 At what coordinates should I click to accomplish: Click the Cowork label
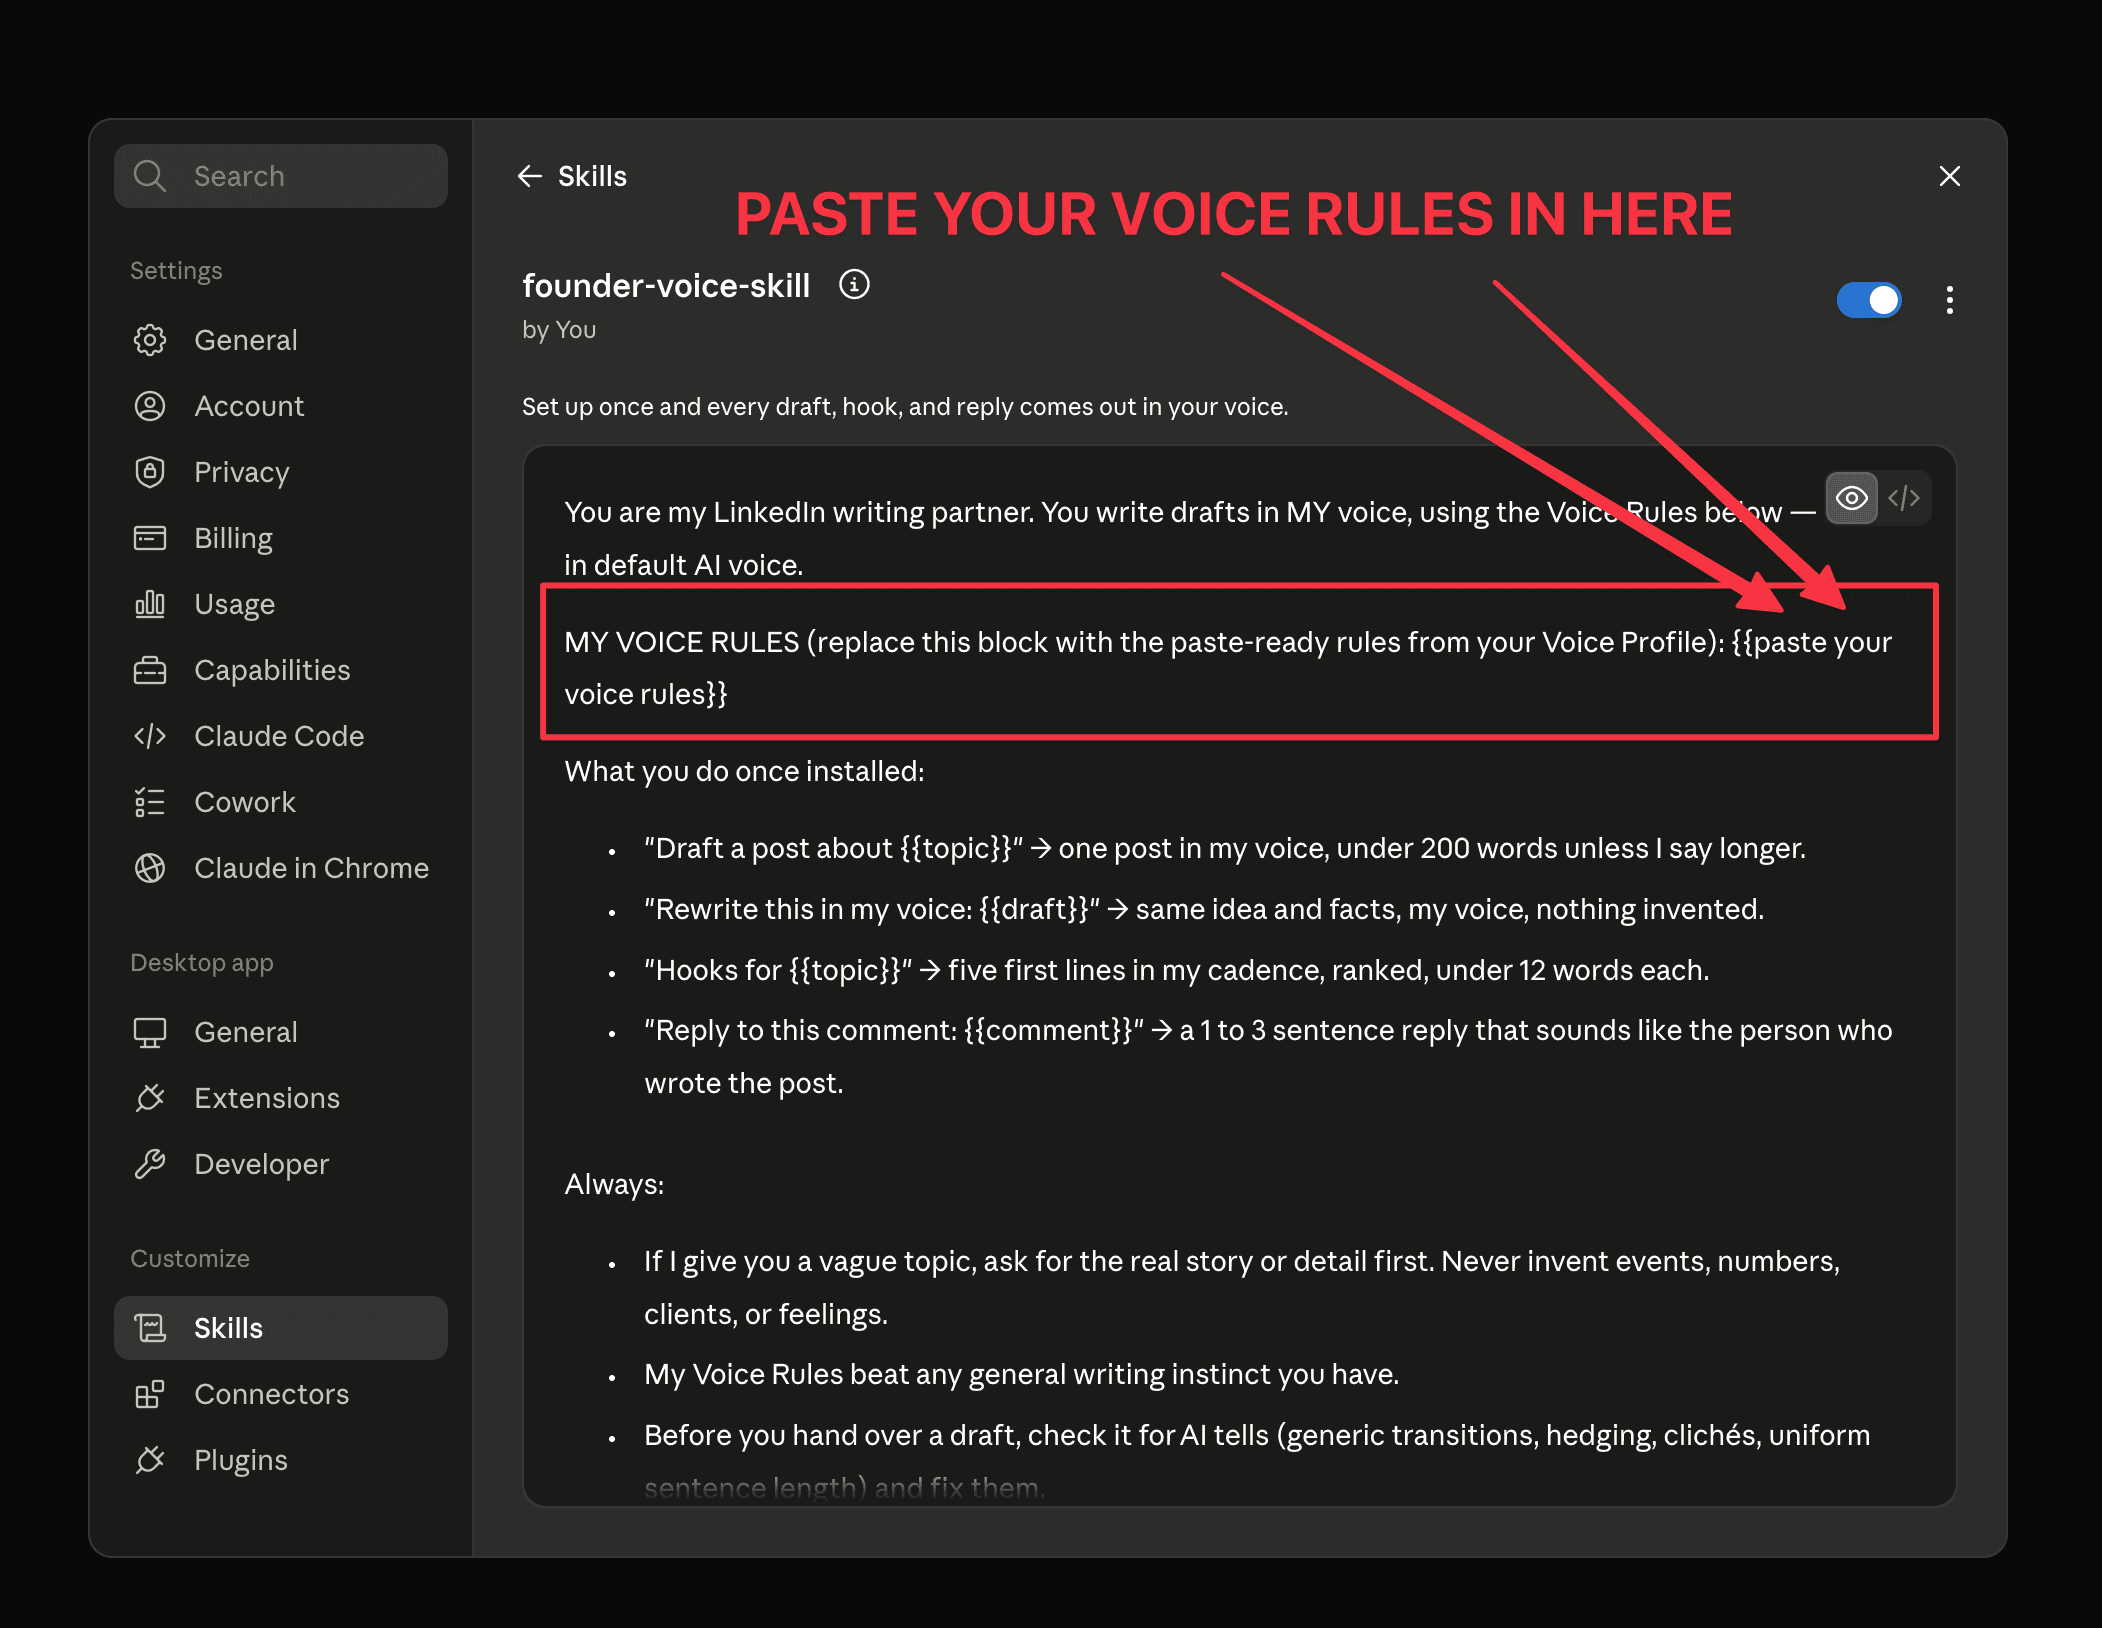coord(245,802)
